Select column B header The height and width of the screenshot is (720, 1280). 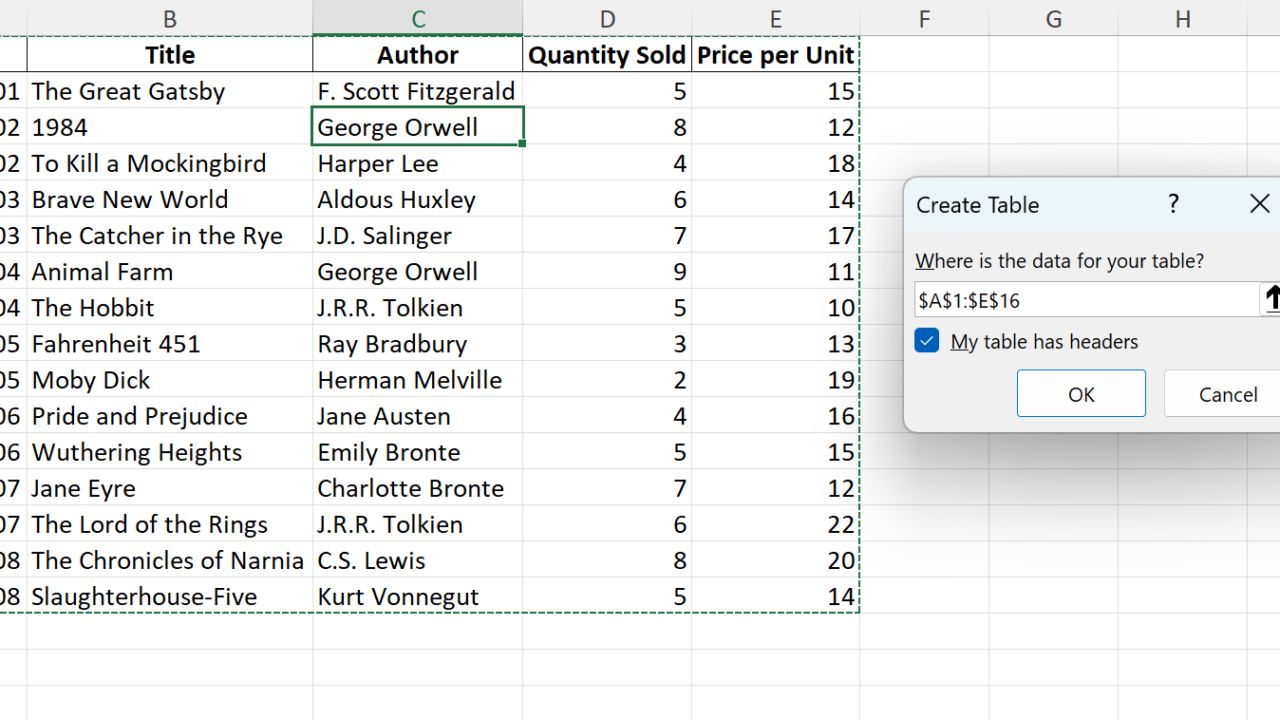(x=170, y=18)
